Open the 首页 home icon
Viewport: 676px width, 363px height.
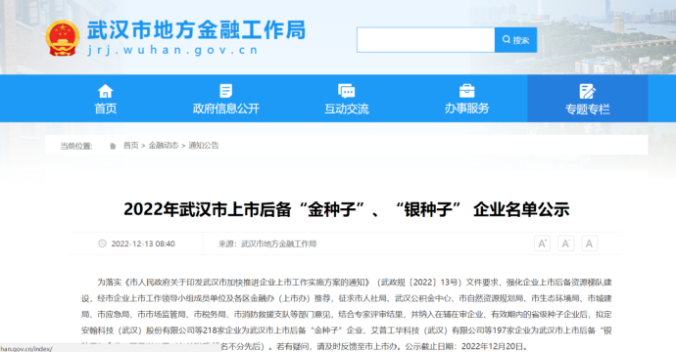pyautogui.click(x=105, y=91)
